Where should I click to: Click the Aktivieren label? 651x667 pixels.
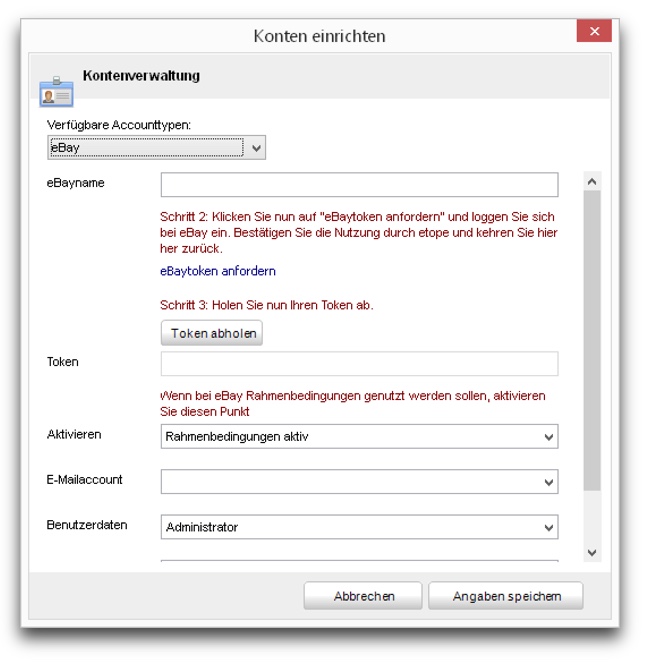click(74, 434)
